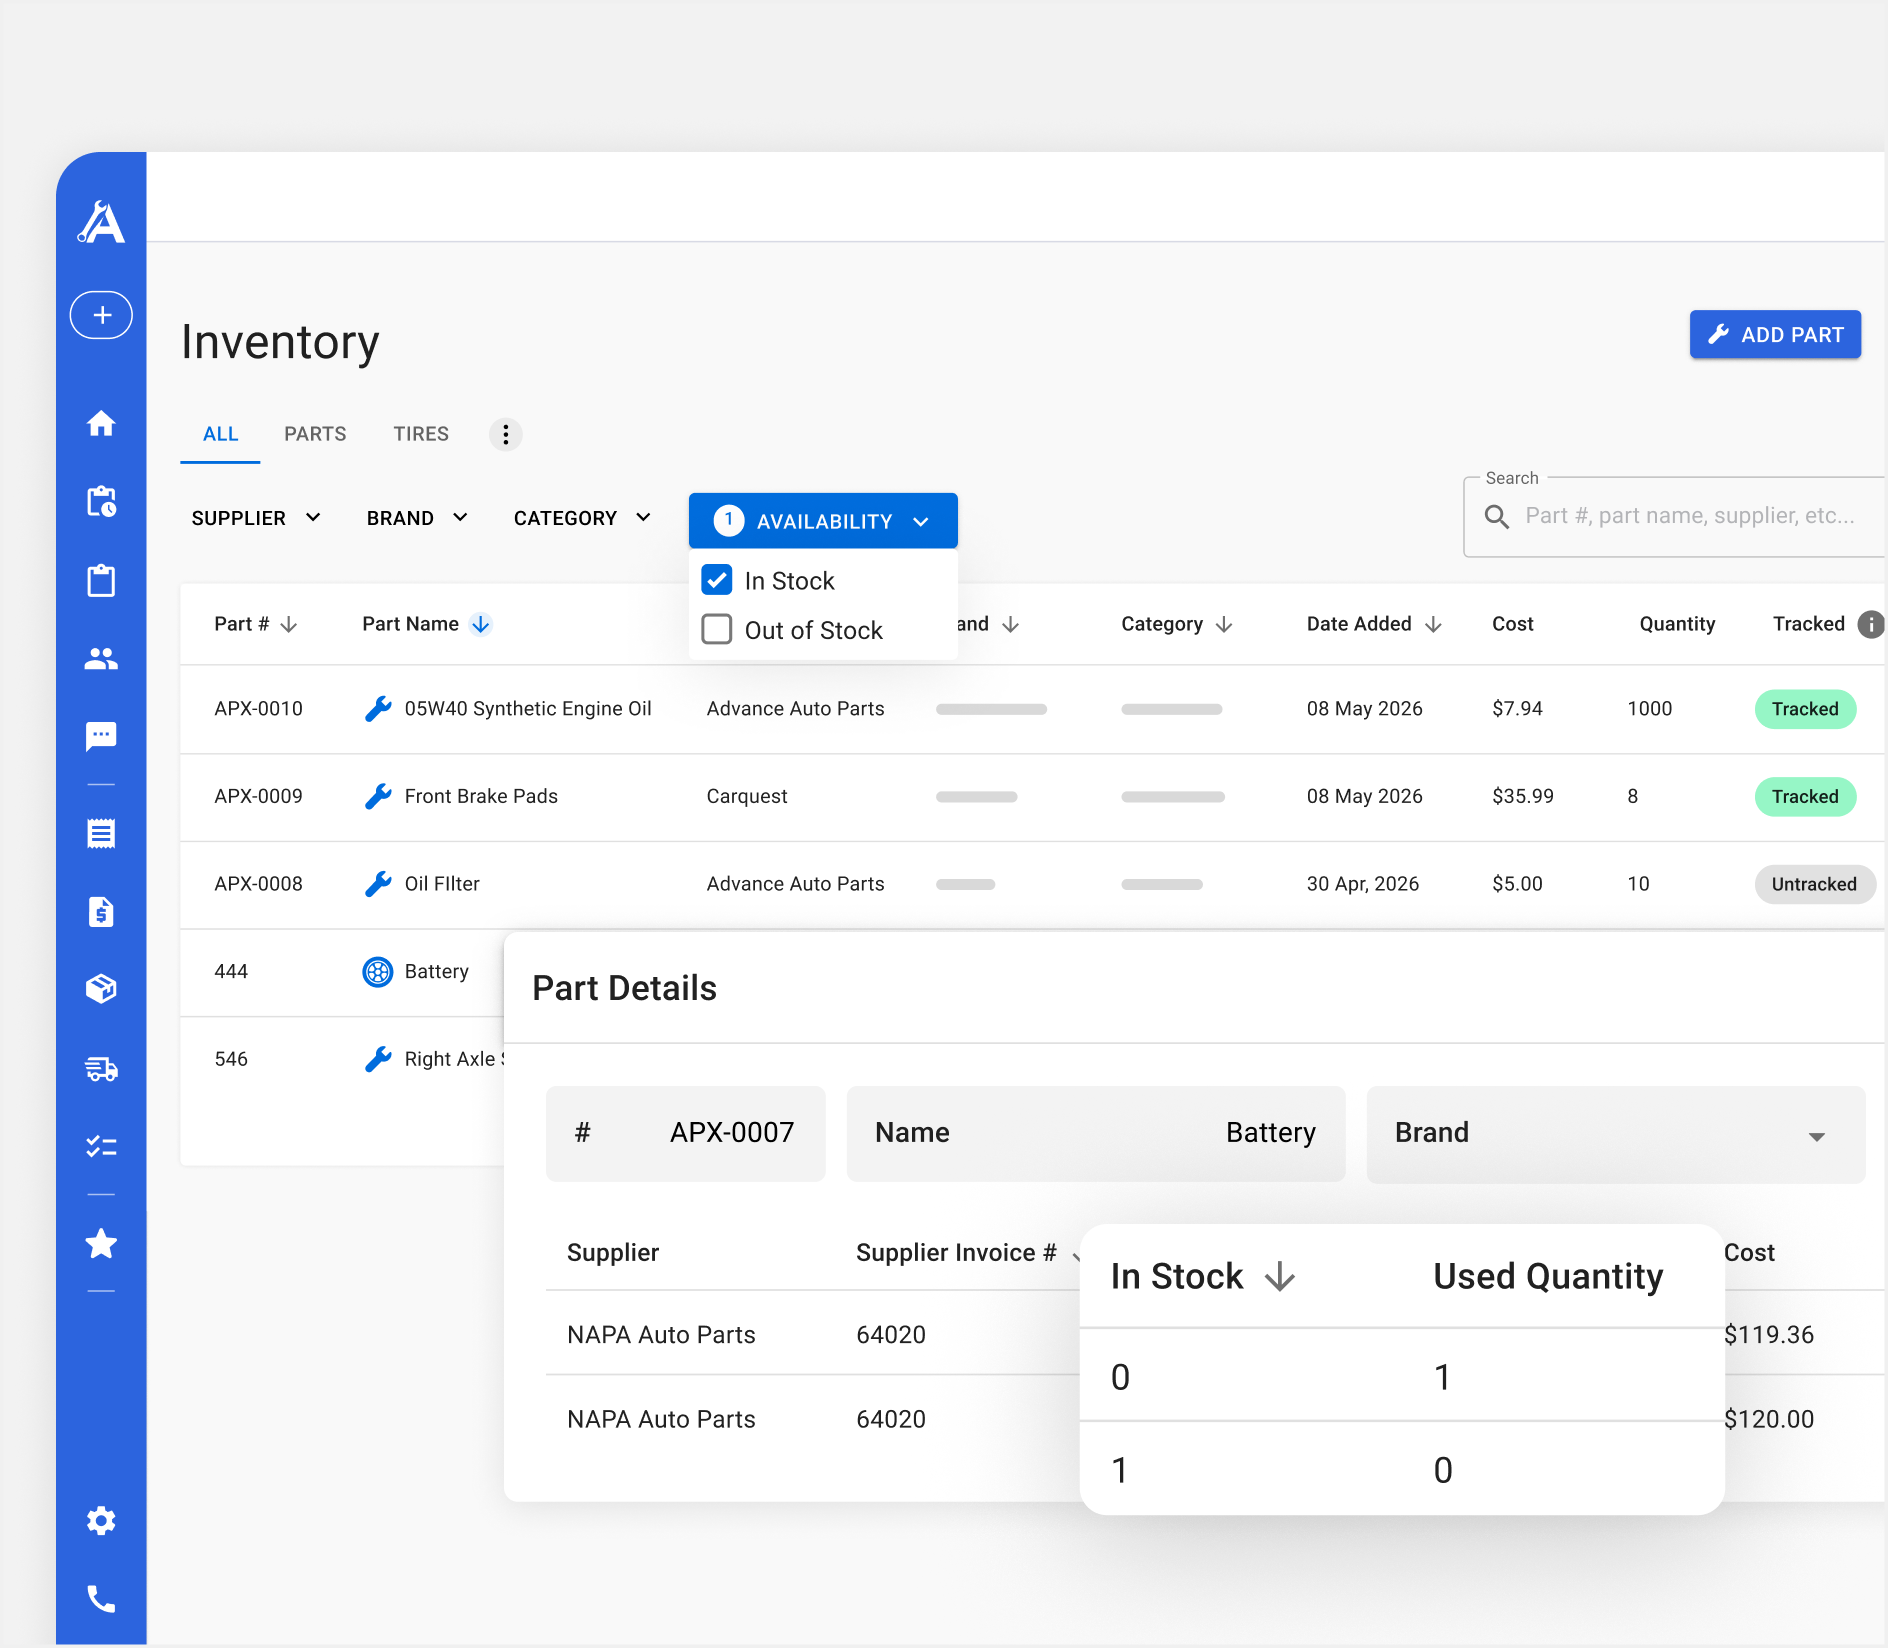Open the invoice dollar document icon
Image resolution: width=1888 pixels, height=1648 pixels.
tap(101, 911)
